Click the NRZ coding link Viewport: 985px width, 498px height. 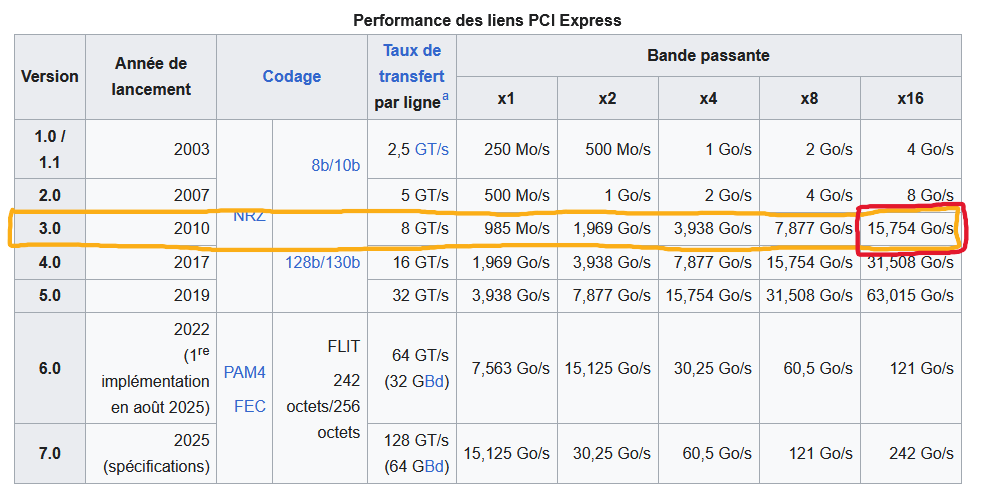tap(248, 214)
